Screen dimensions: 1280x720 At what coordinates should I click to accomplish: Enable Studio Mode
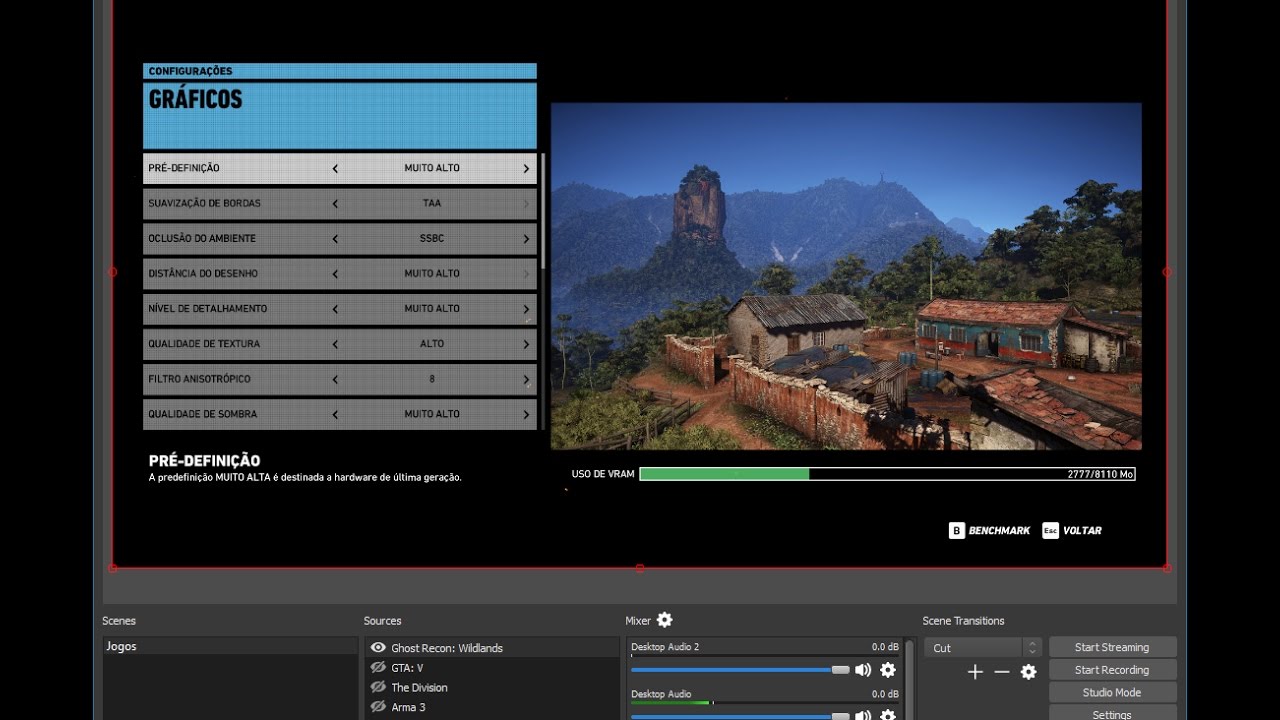pos(1112,692)
